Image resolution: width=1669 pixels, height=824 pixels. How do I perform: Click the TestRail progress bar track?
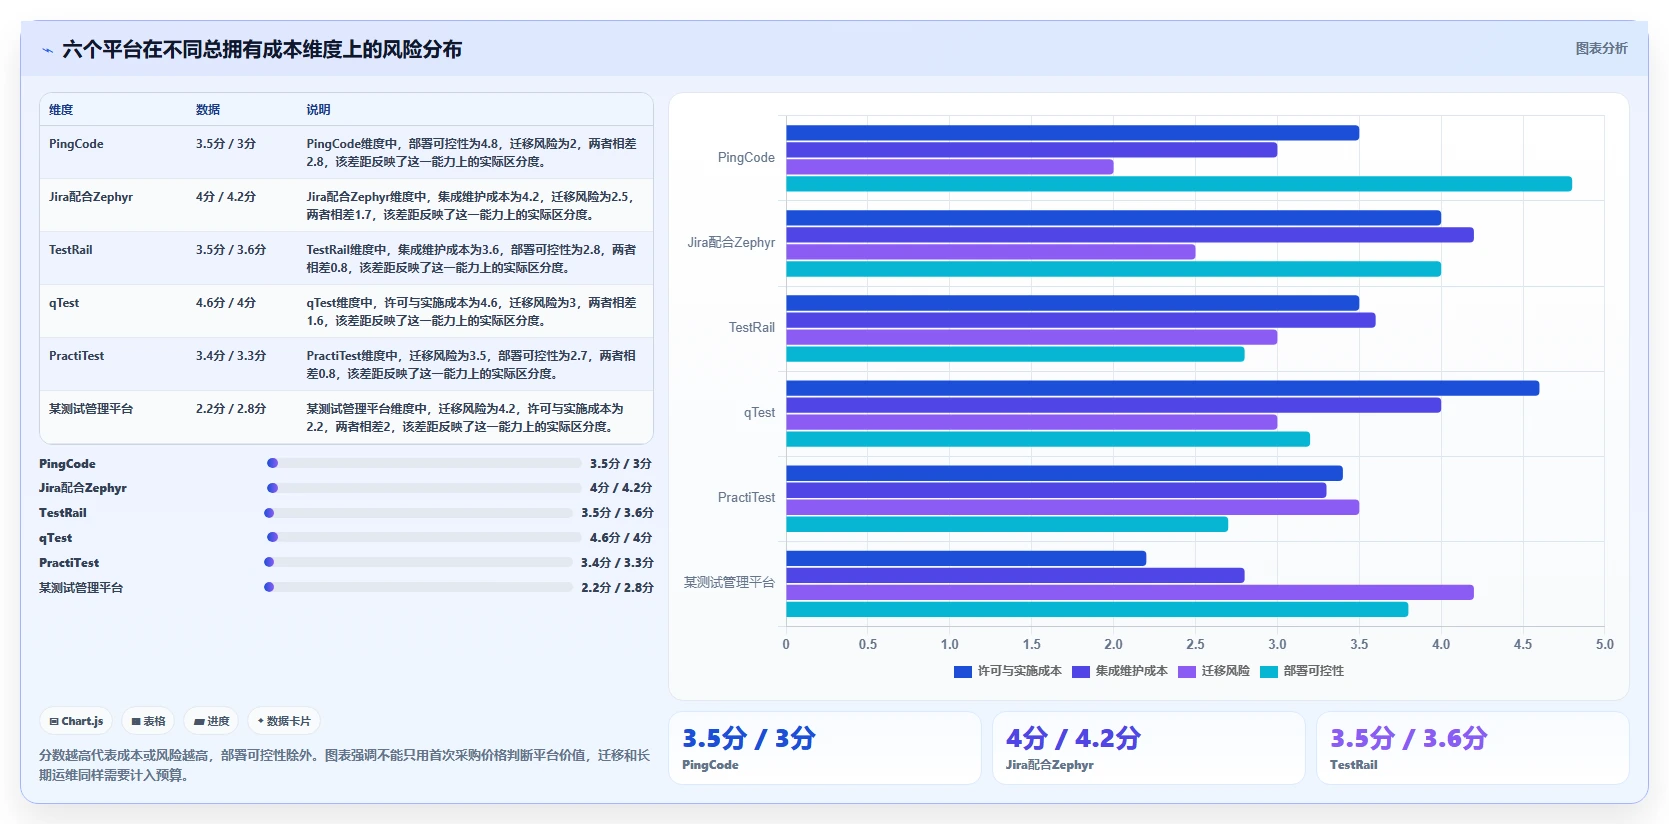point(419,513)
